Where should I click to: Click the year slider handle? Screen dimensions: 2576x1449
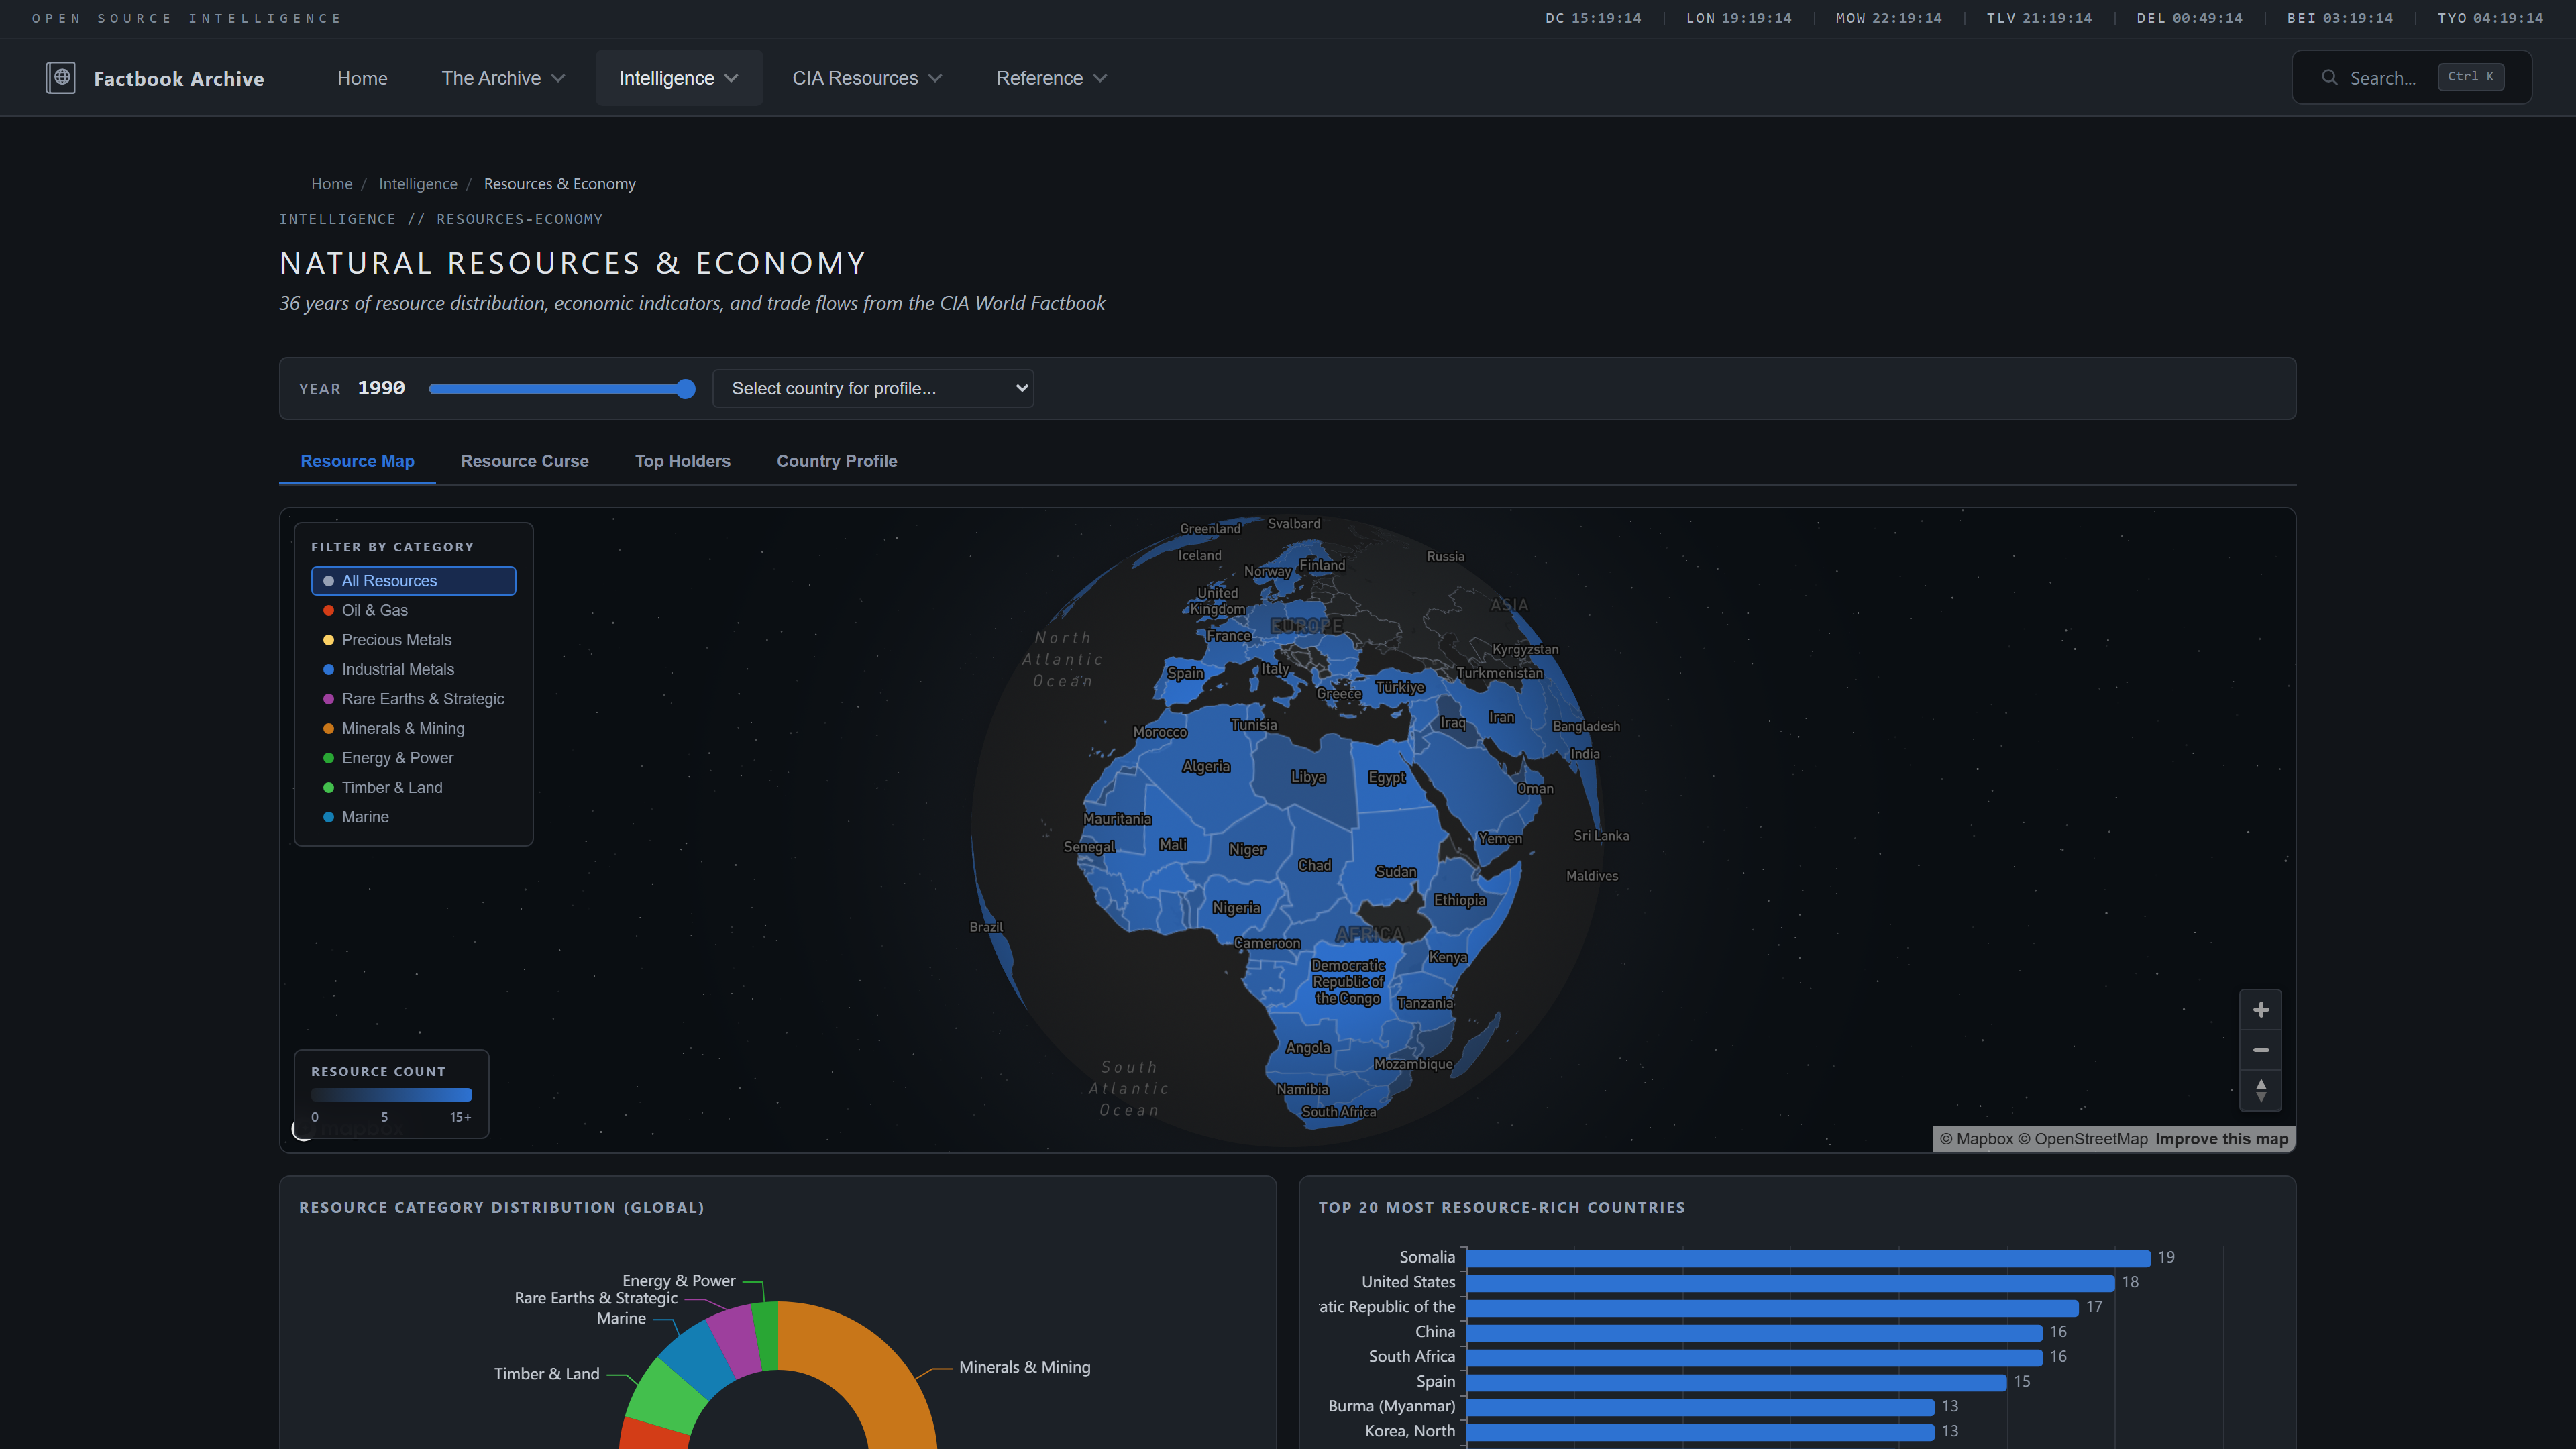pos(685,389)
